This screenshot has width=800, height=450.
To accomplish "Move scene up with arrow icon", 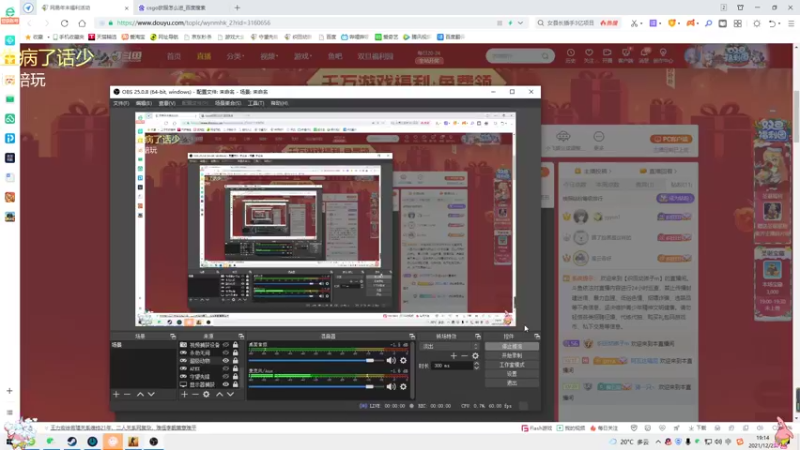I will click(x=140, y=394).
